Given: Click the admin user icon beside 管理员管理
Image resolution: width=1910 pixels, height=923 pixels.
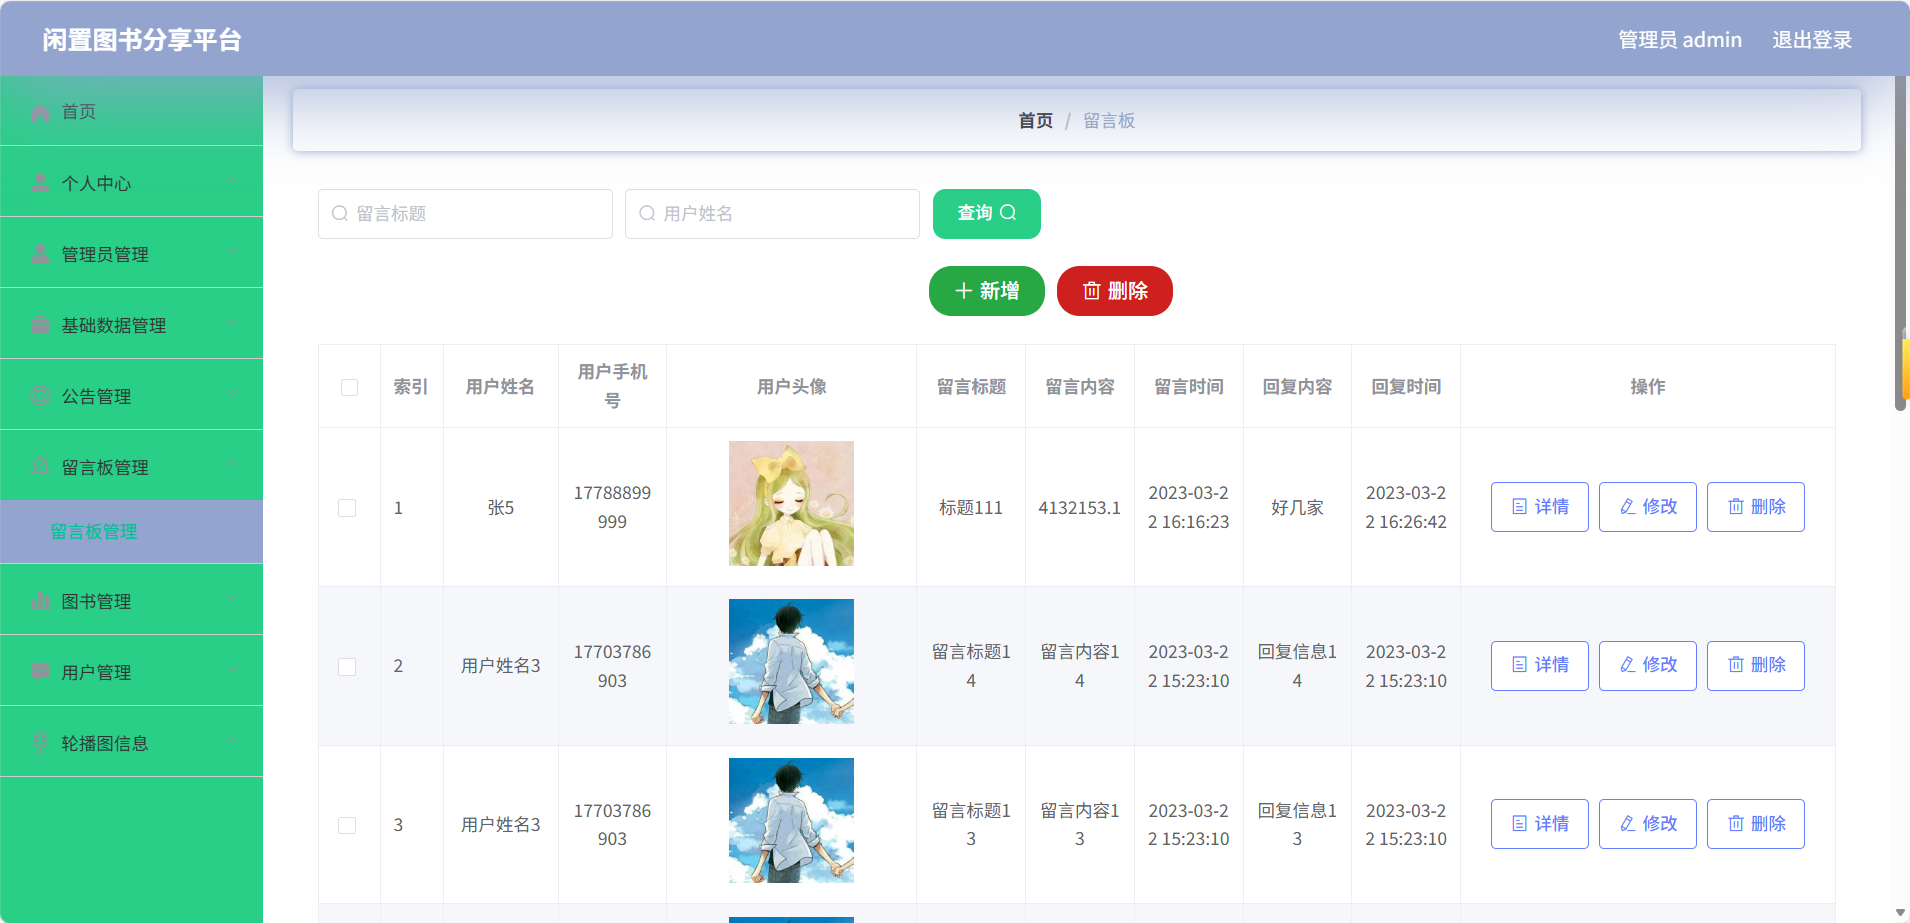Looking at the screenshot, I should point(40,254).
